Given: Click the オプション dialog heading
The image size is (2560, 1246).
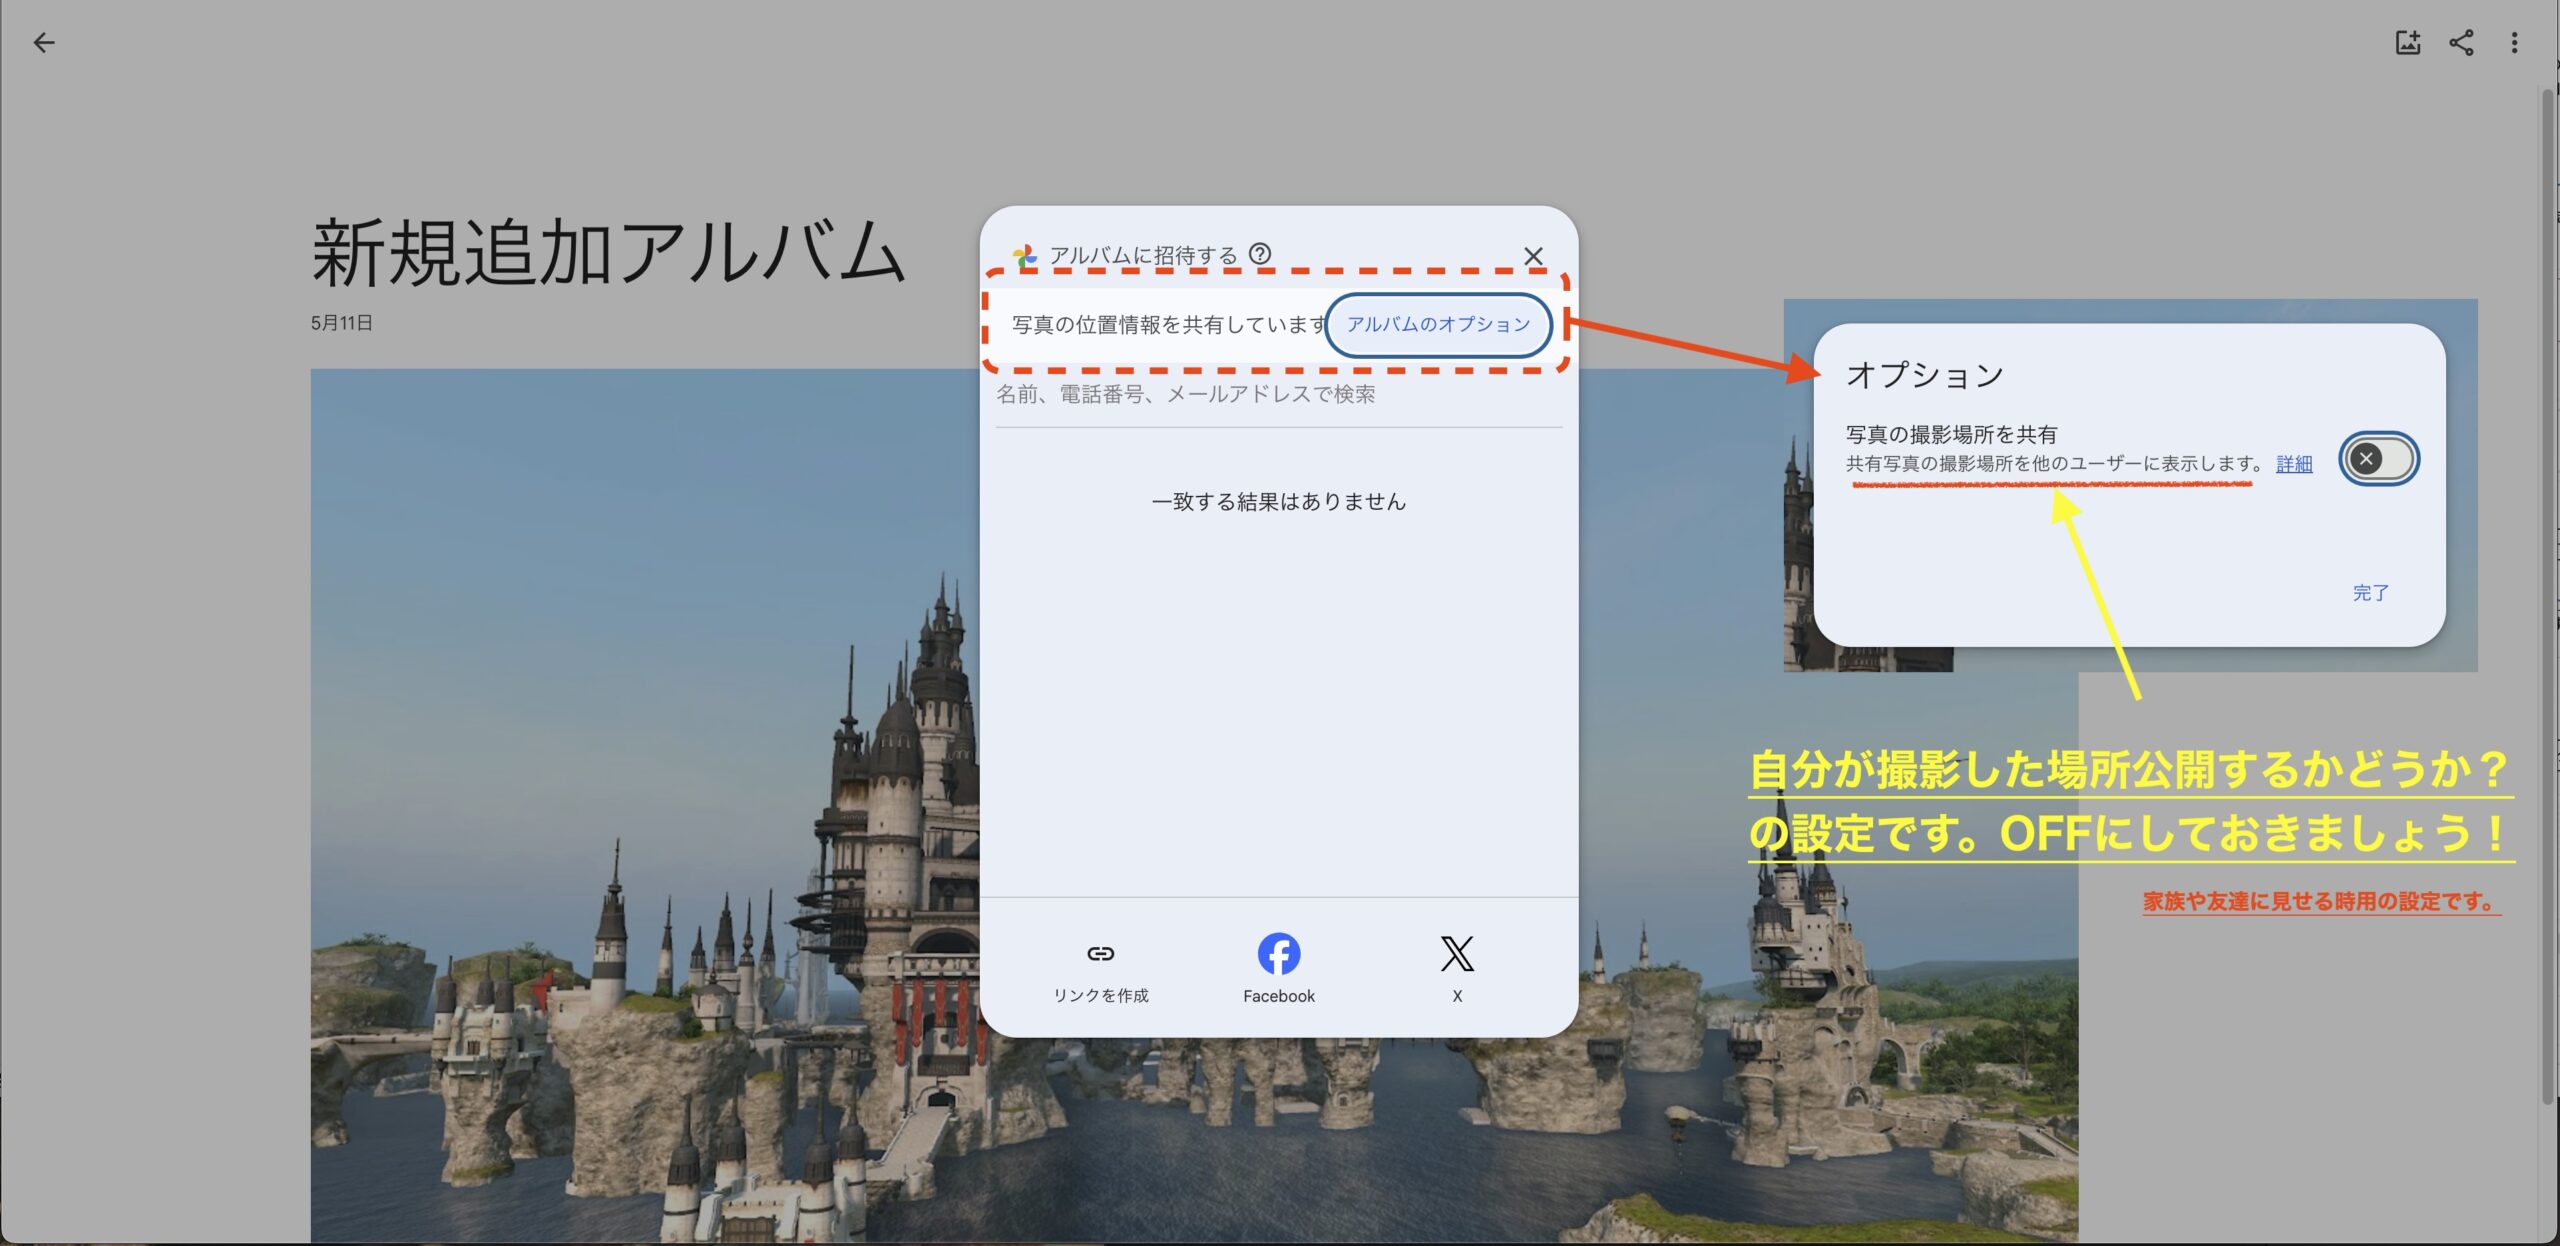Looking at the screenshot, I should pyautogui.click(x=1924, y=375).
